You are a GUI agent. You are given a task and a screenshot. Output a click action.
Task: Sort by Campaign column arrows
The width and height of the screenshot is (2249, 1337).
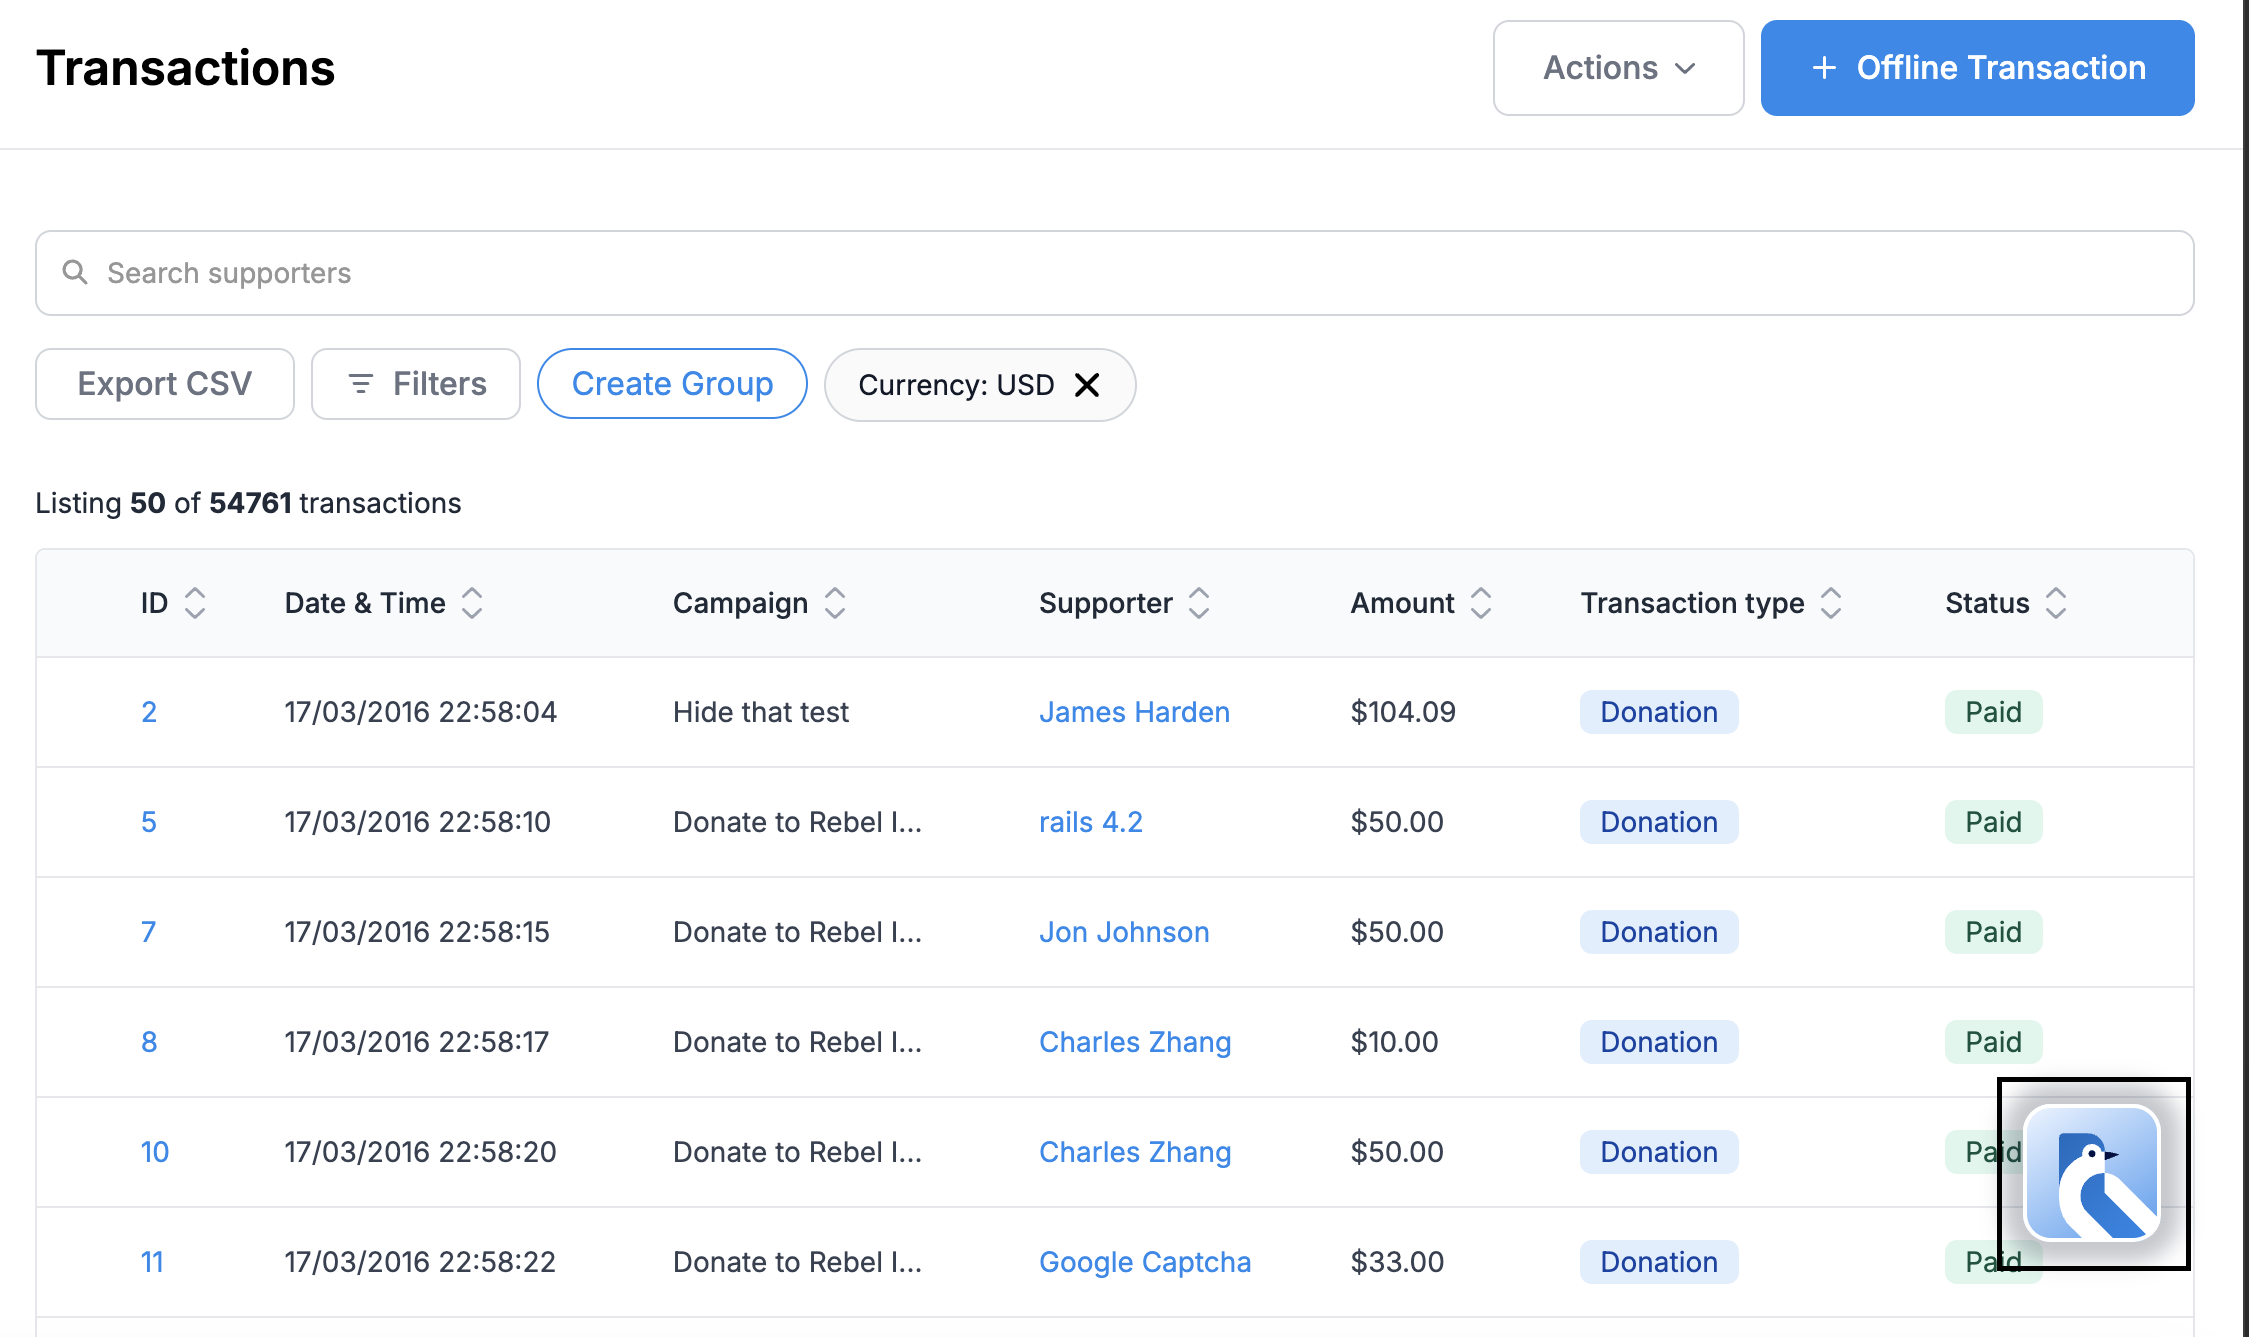(835, 603)
